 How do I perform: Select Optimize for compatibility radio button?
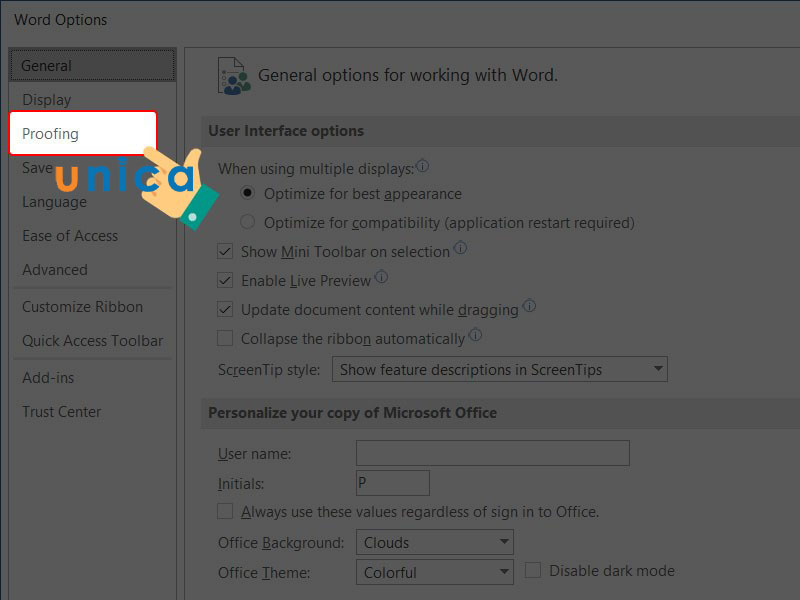(247, 222)
